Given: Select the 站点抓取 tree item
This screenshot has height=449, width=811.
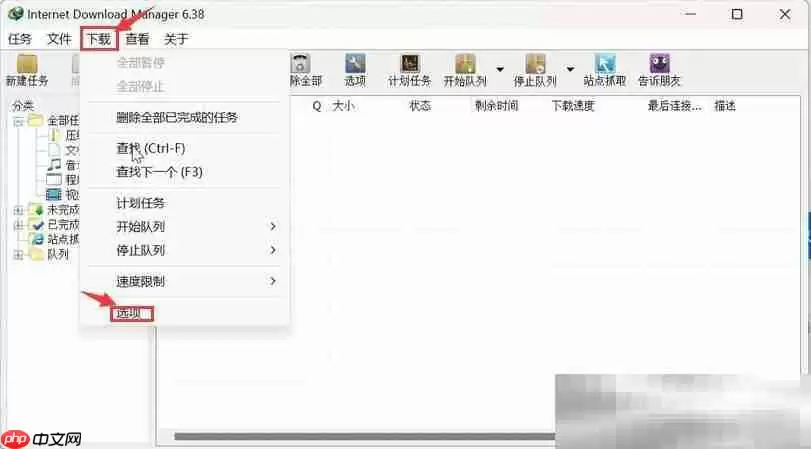Looking at the screenshot, I should click(63, 239).
